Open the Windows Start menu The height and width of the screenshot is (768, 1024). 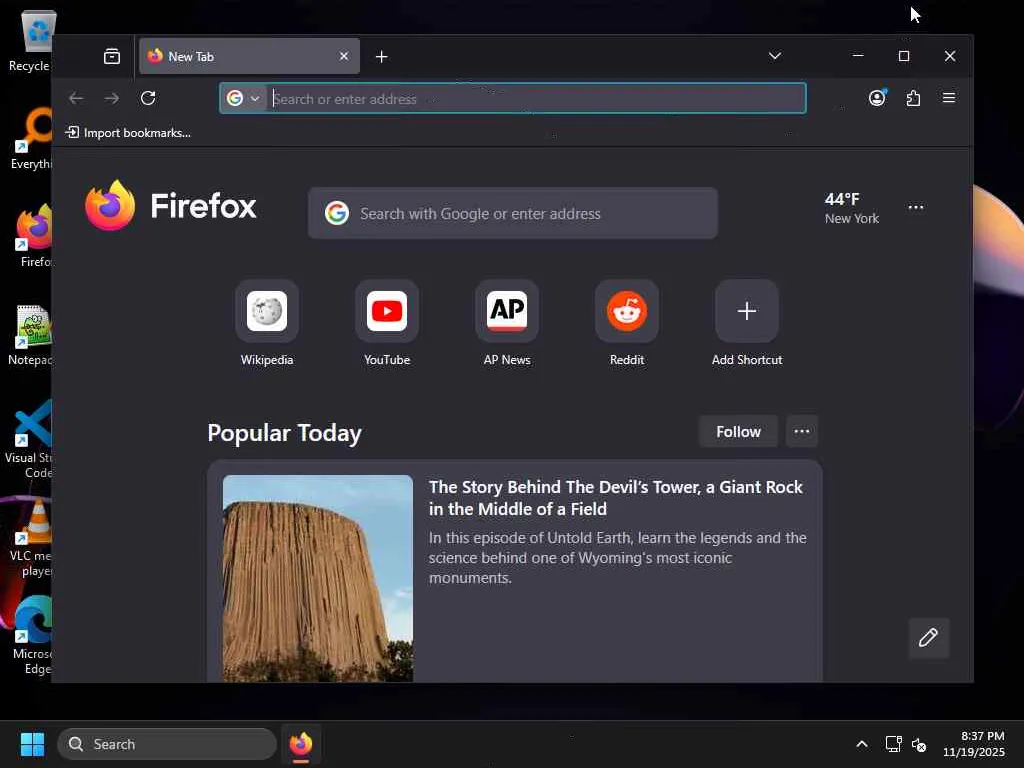[32, 744]
